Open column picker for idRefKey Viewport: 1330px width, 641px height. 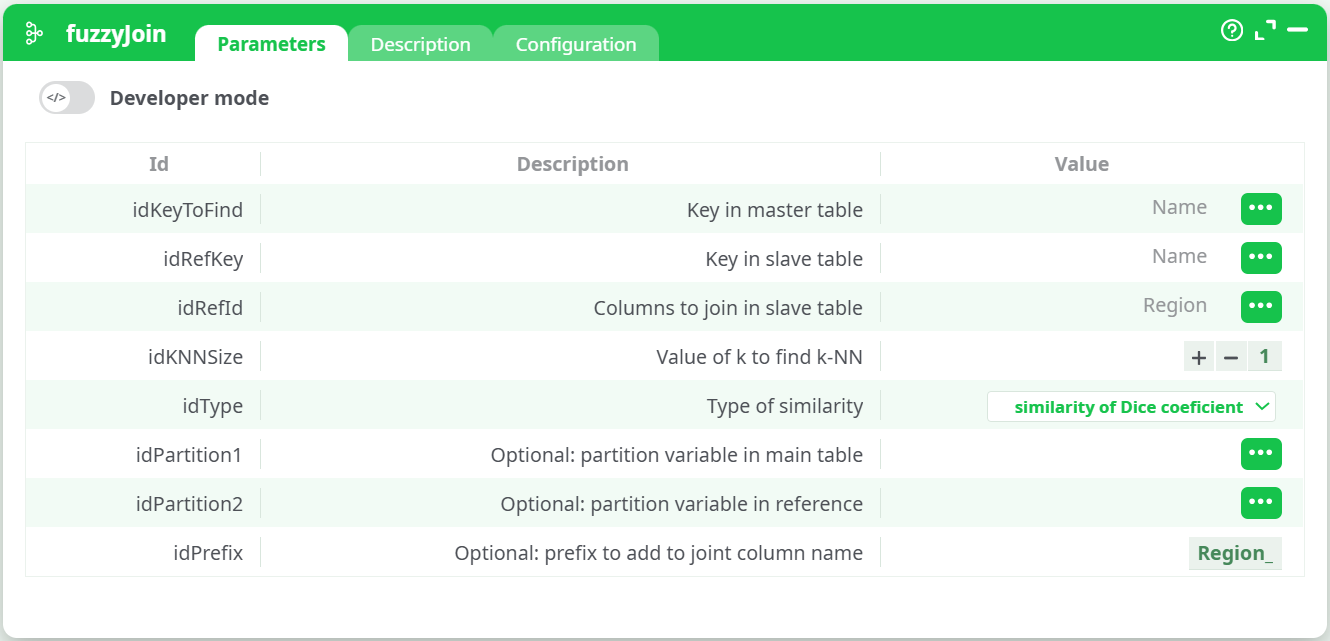coord(1261,257)
